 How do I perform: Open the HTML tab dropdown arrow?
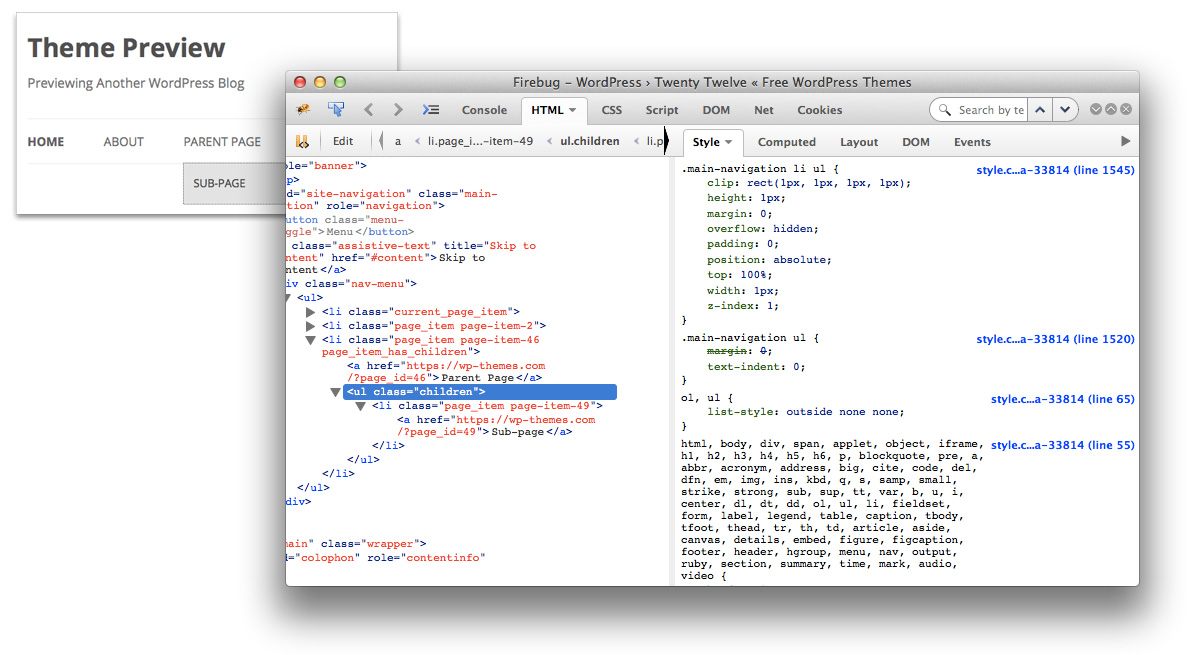(x=572, y=110)
